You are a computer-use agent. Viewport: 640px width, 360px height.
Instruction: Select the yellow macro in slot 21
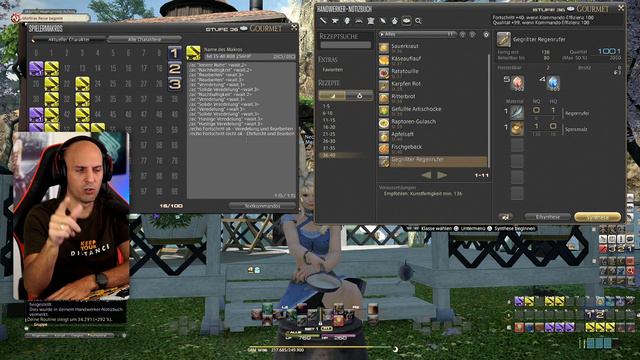(51, 84)
